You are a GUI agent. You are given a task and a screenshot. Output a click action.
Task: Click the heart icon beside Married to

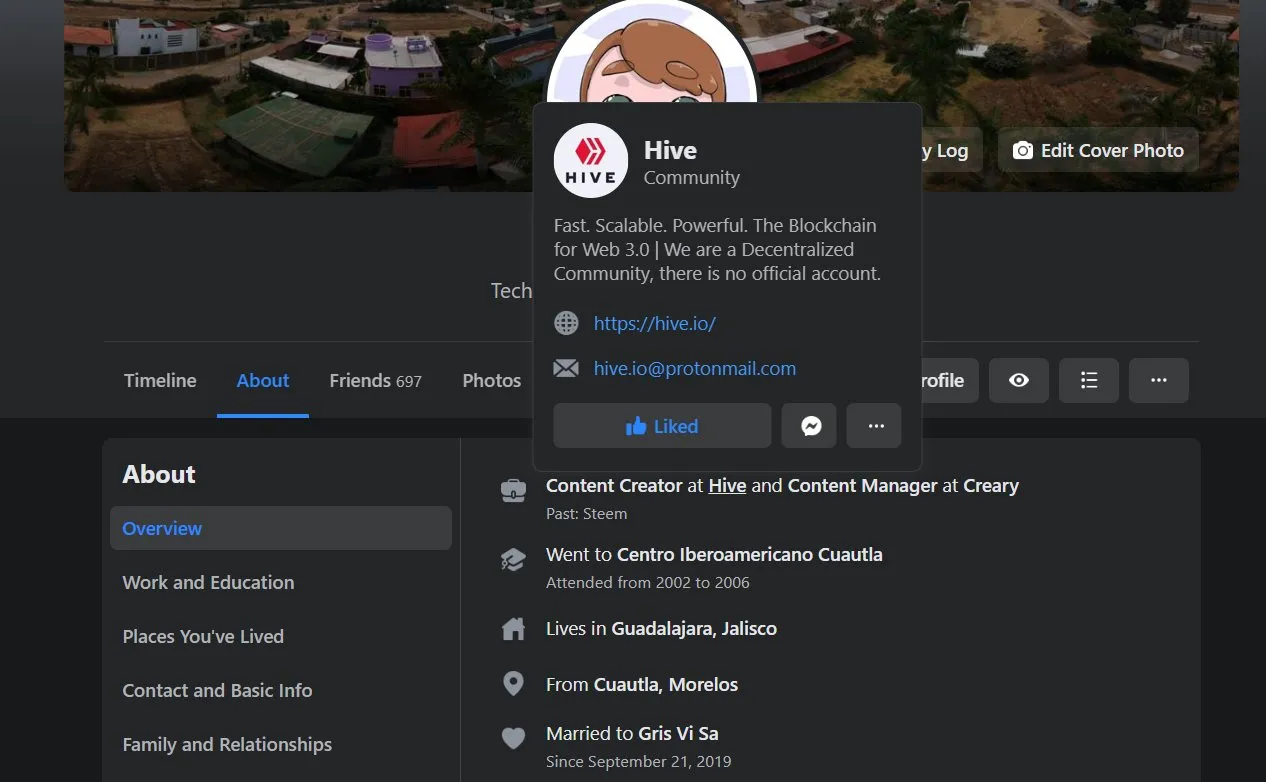pos(513,739)
